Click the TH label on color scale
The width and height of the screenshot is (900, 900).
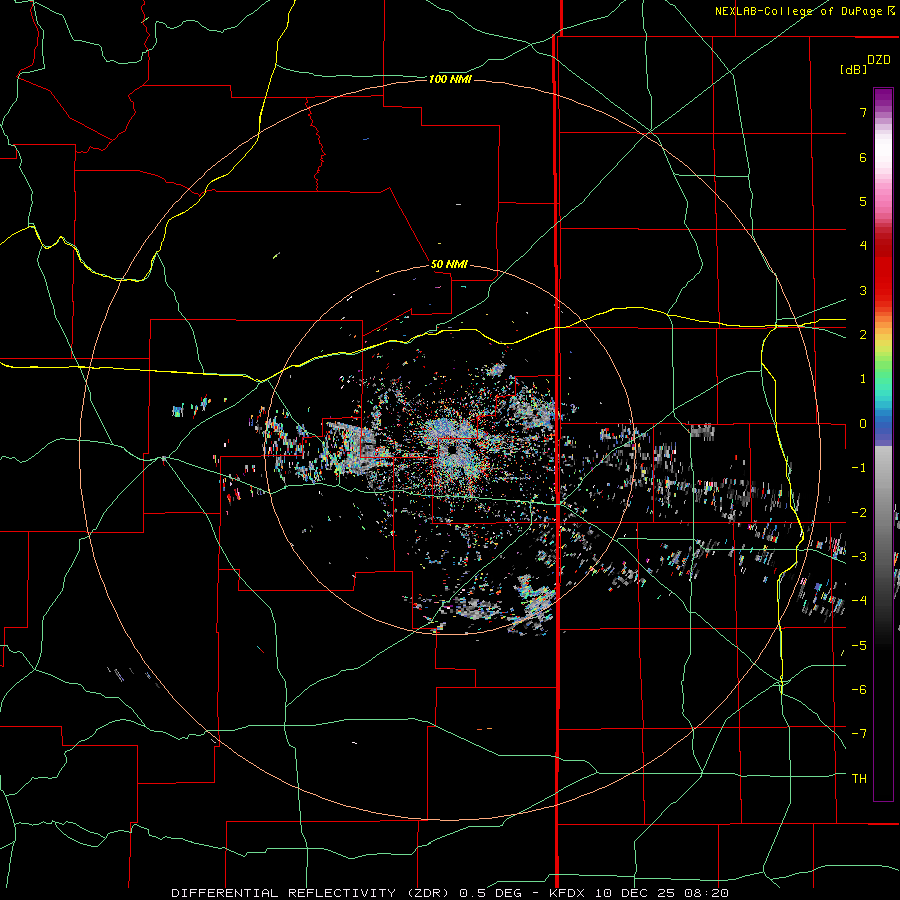859,779
